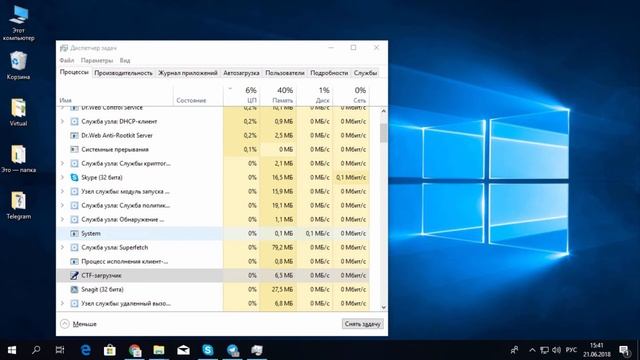Viewport: 640px width, 360px height.
Task: Open Skype from the taskbar
Action: (x=208, y=350)
